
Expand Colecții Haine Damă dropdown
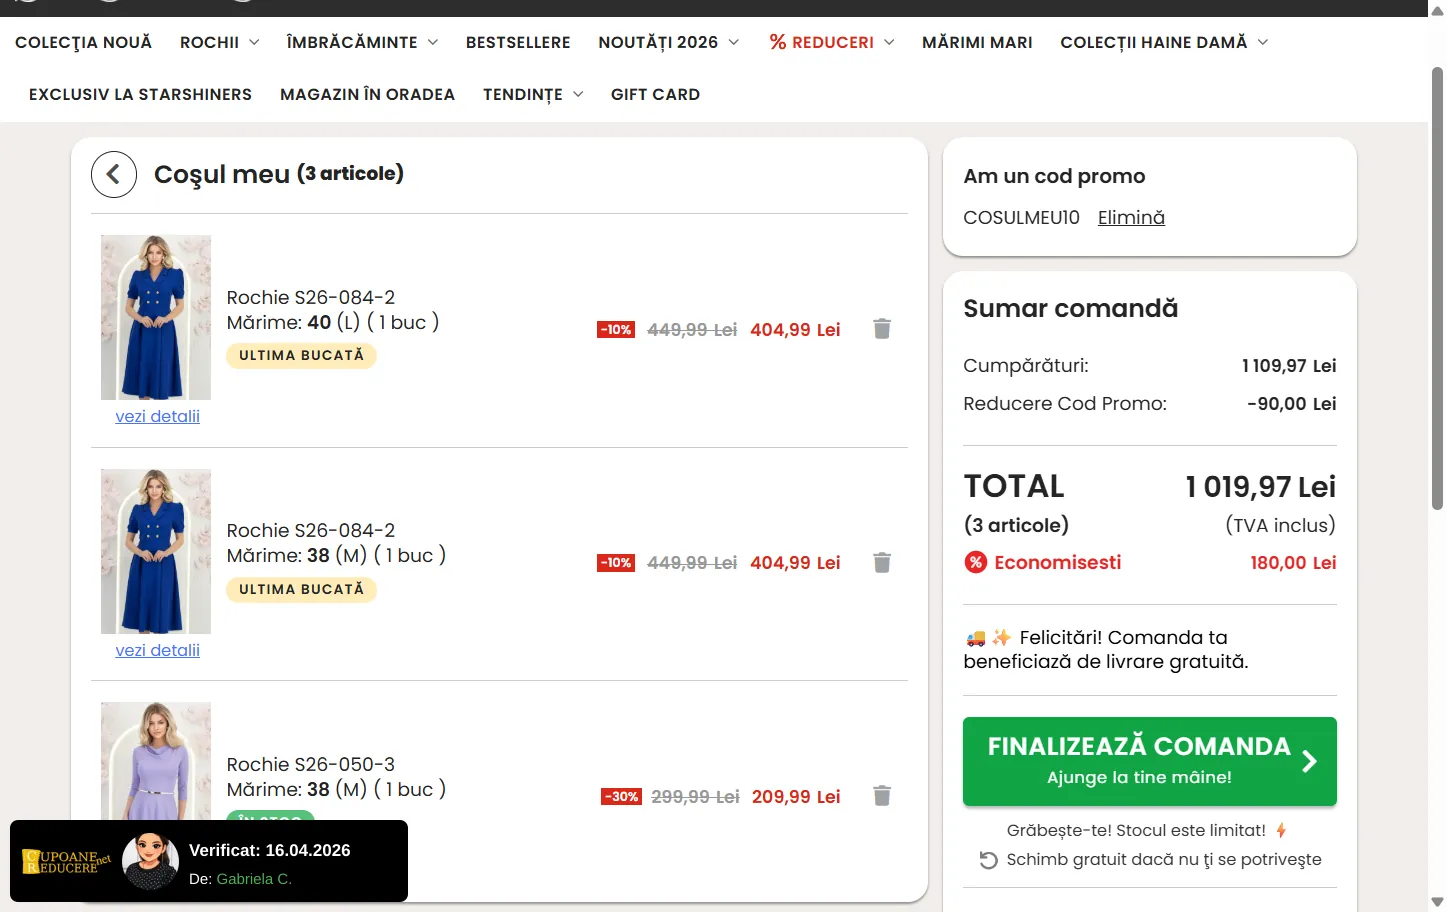click(1164, 42)
